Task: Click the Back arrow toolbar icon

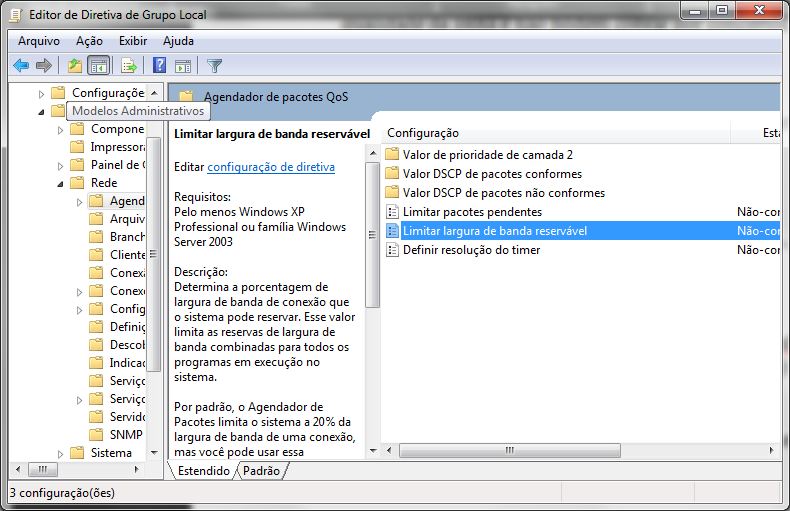Action: point(21,66)
